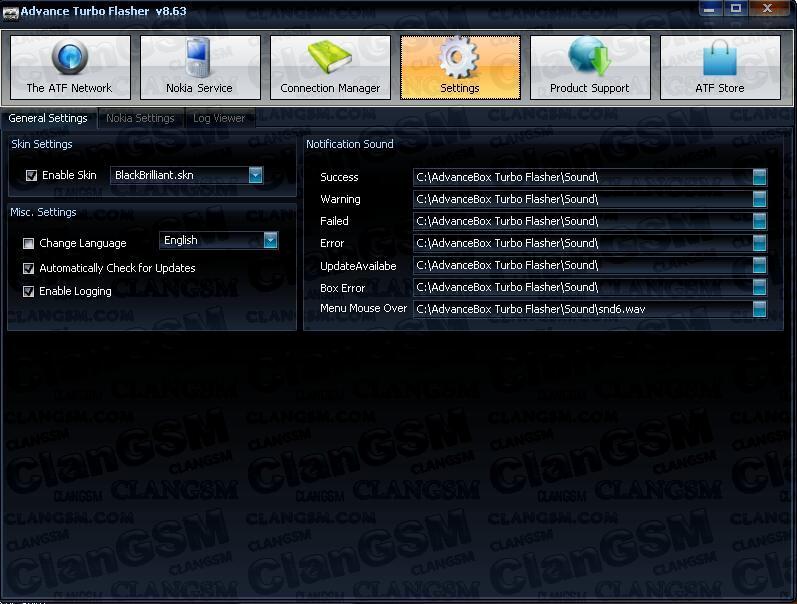This screenshot has width=797, height=604.
Task: Toggle the Enable Logging checkbox
Action: point(28,291)
